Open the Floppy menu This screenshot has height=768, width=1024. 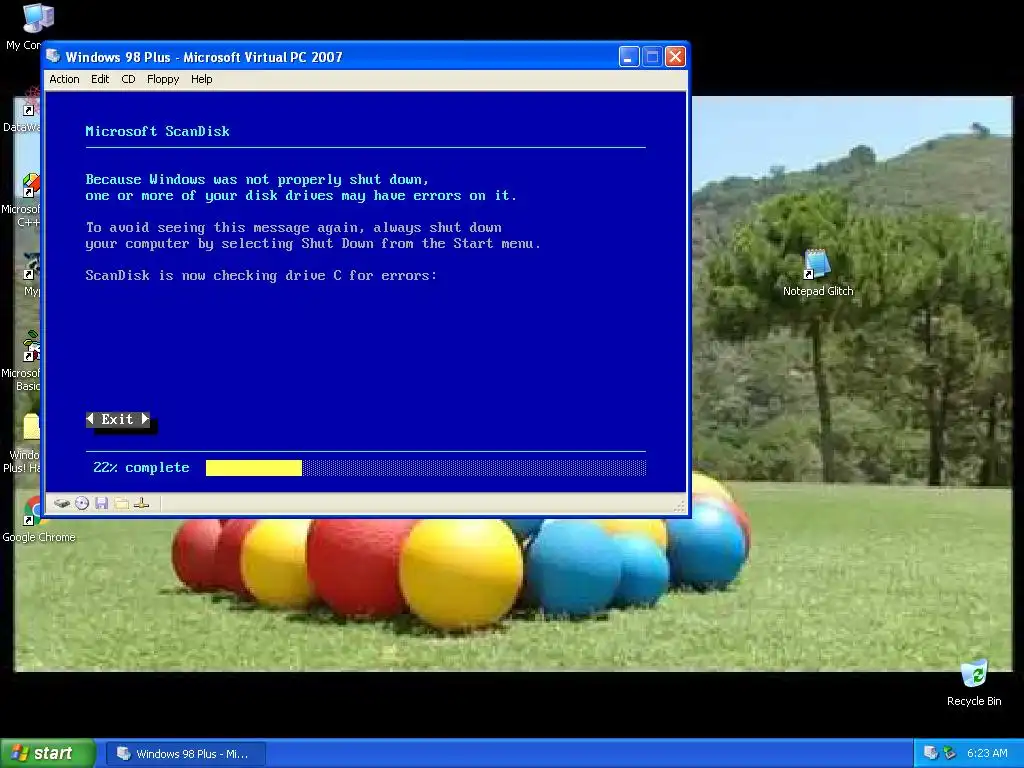[163, 79]
